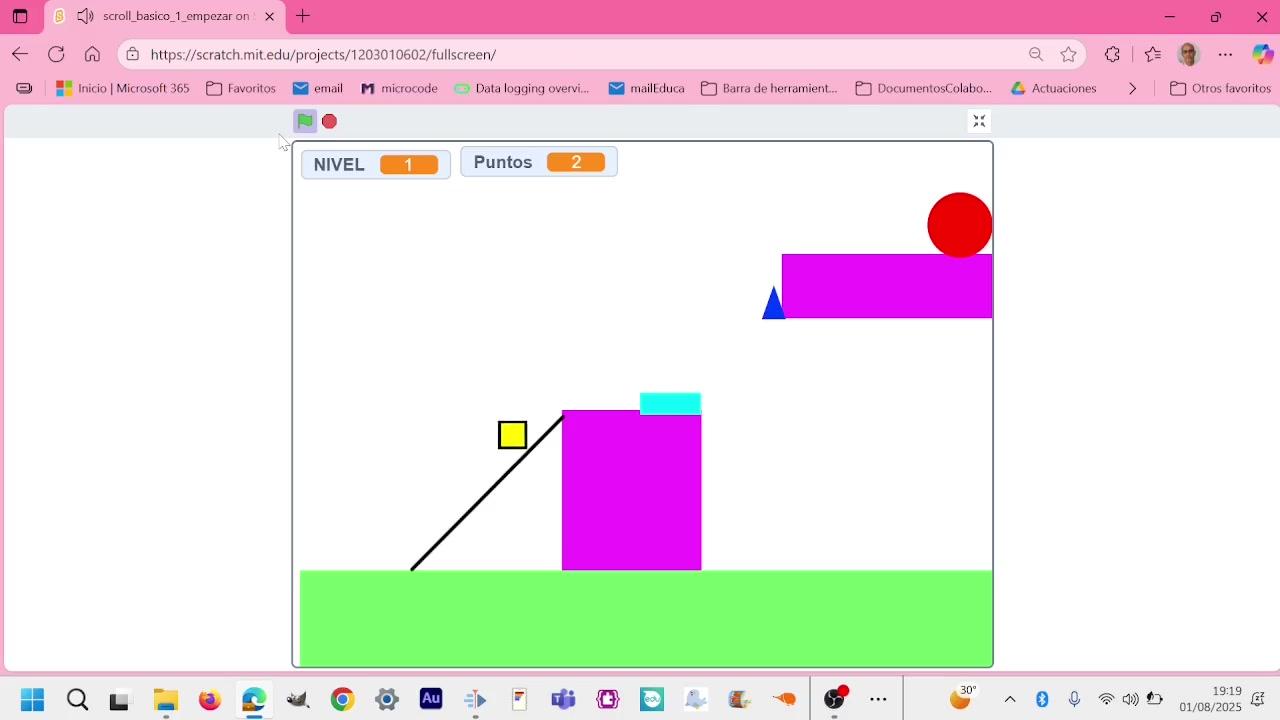Open File Explorer from the taskbar
1280x720 pixels.
coord(165,699)
